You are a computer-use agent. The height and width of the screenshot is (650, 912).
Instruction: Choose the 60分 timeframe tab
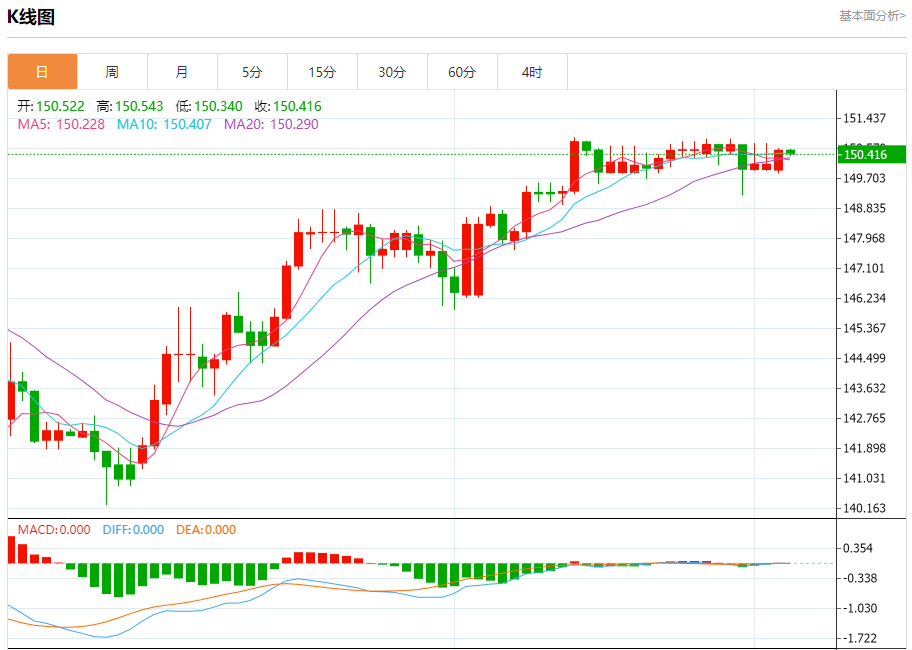462,72
